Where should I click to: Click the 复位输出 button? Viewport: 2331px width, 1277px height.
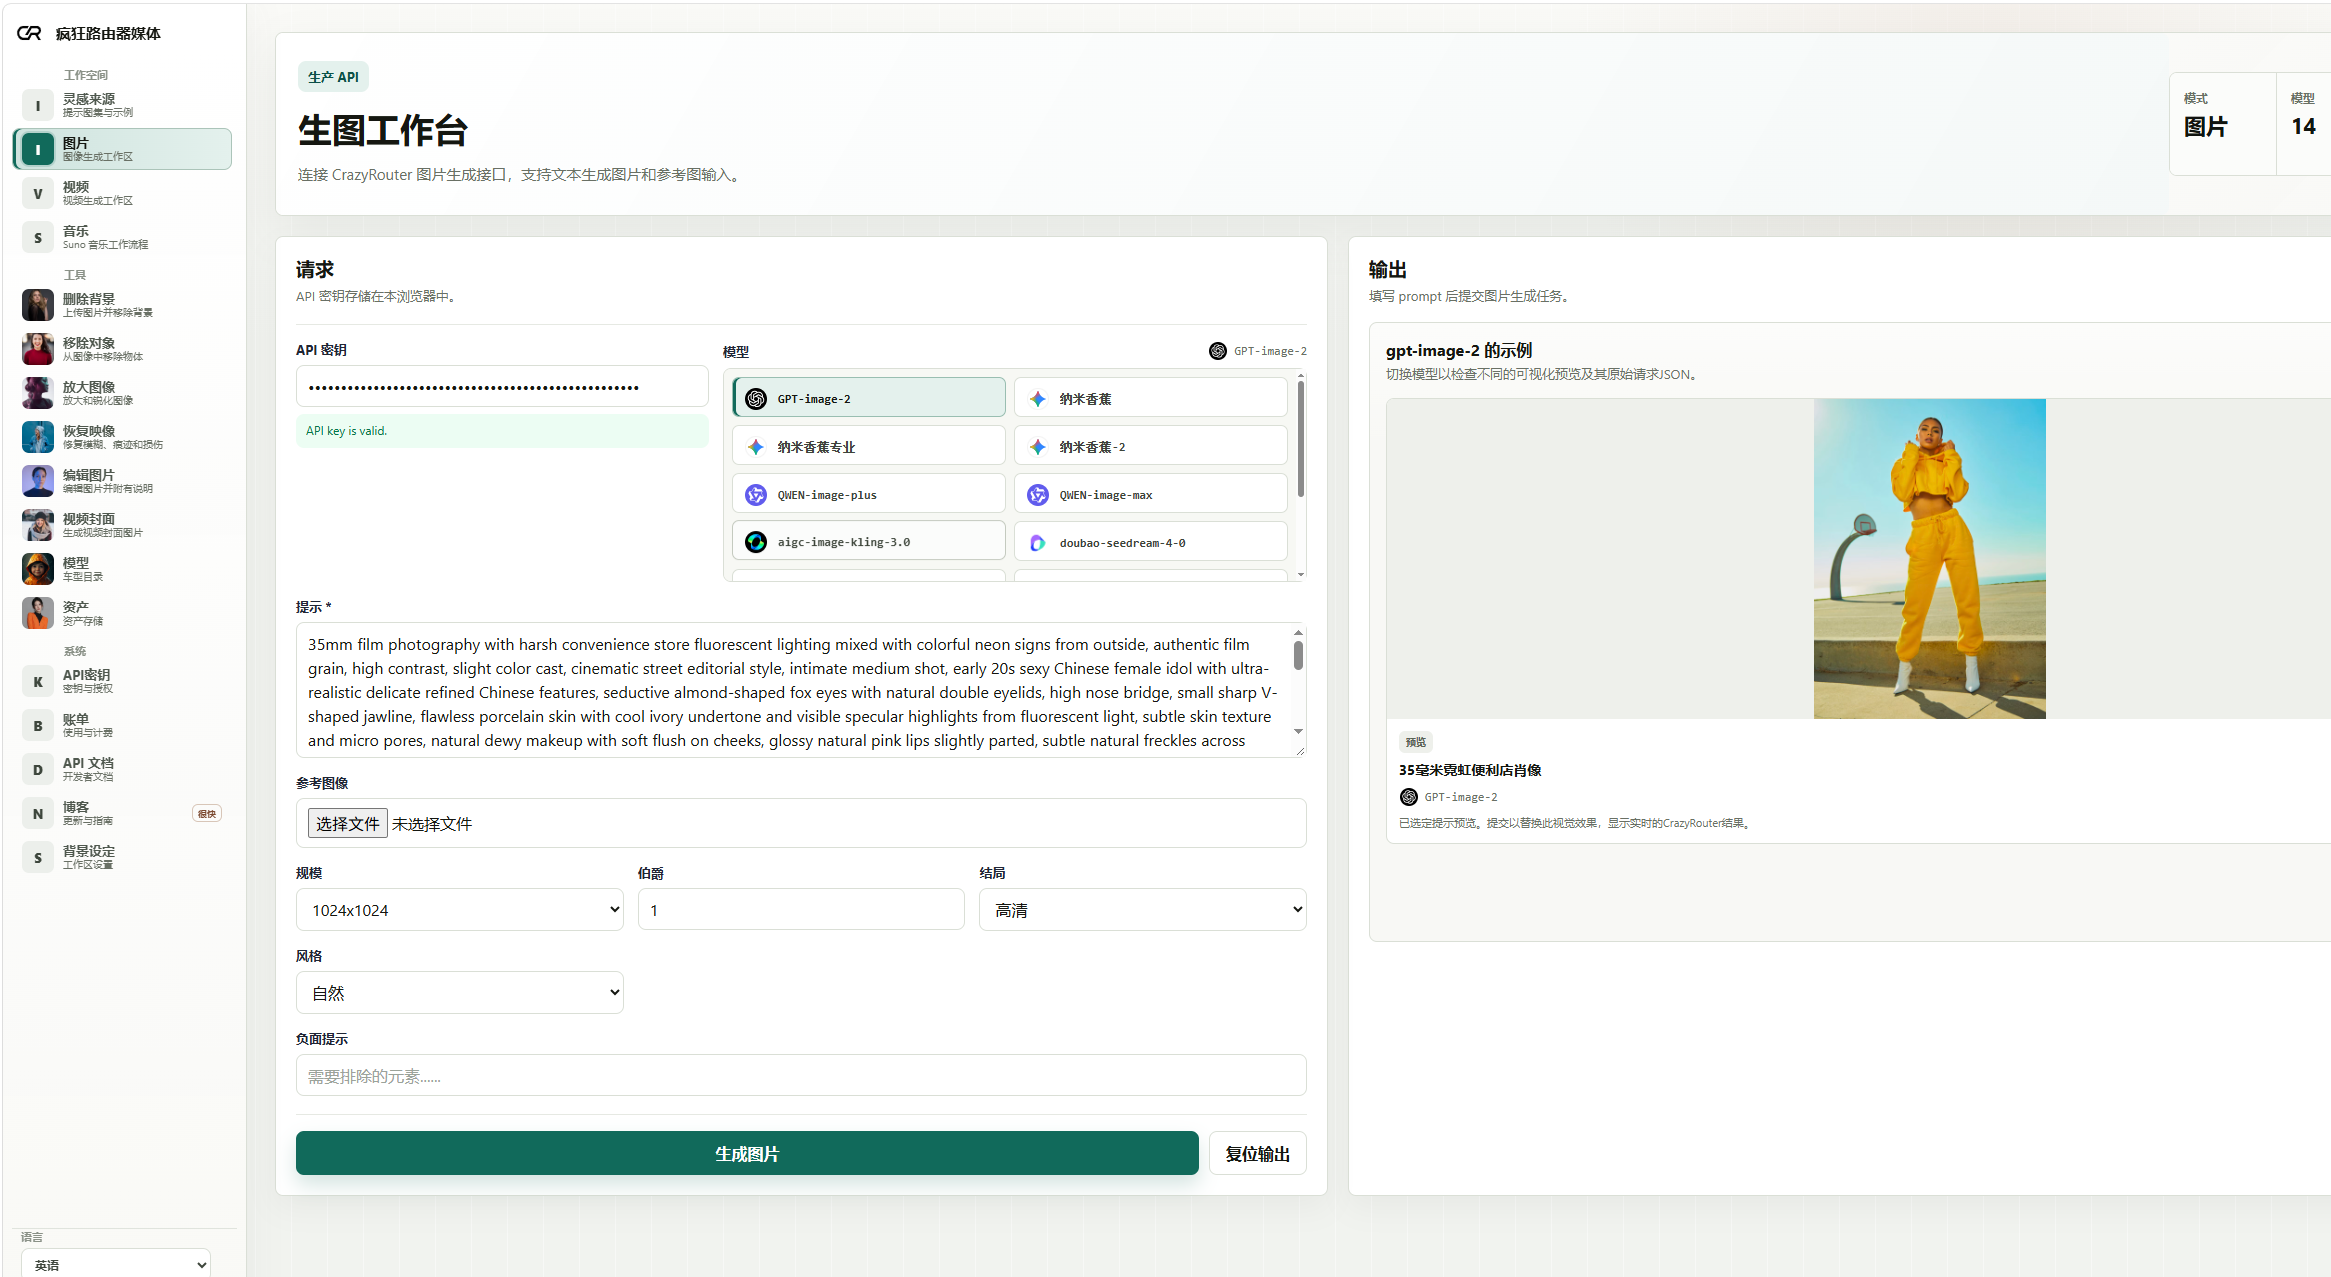click(x=1258, y=1154)
